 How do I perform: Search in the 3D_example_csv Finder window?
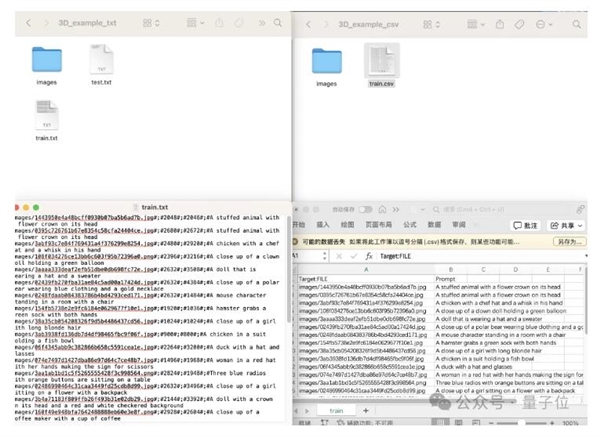click(x=576, y=24)
